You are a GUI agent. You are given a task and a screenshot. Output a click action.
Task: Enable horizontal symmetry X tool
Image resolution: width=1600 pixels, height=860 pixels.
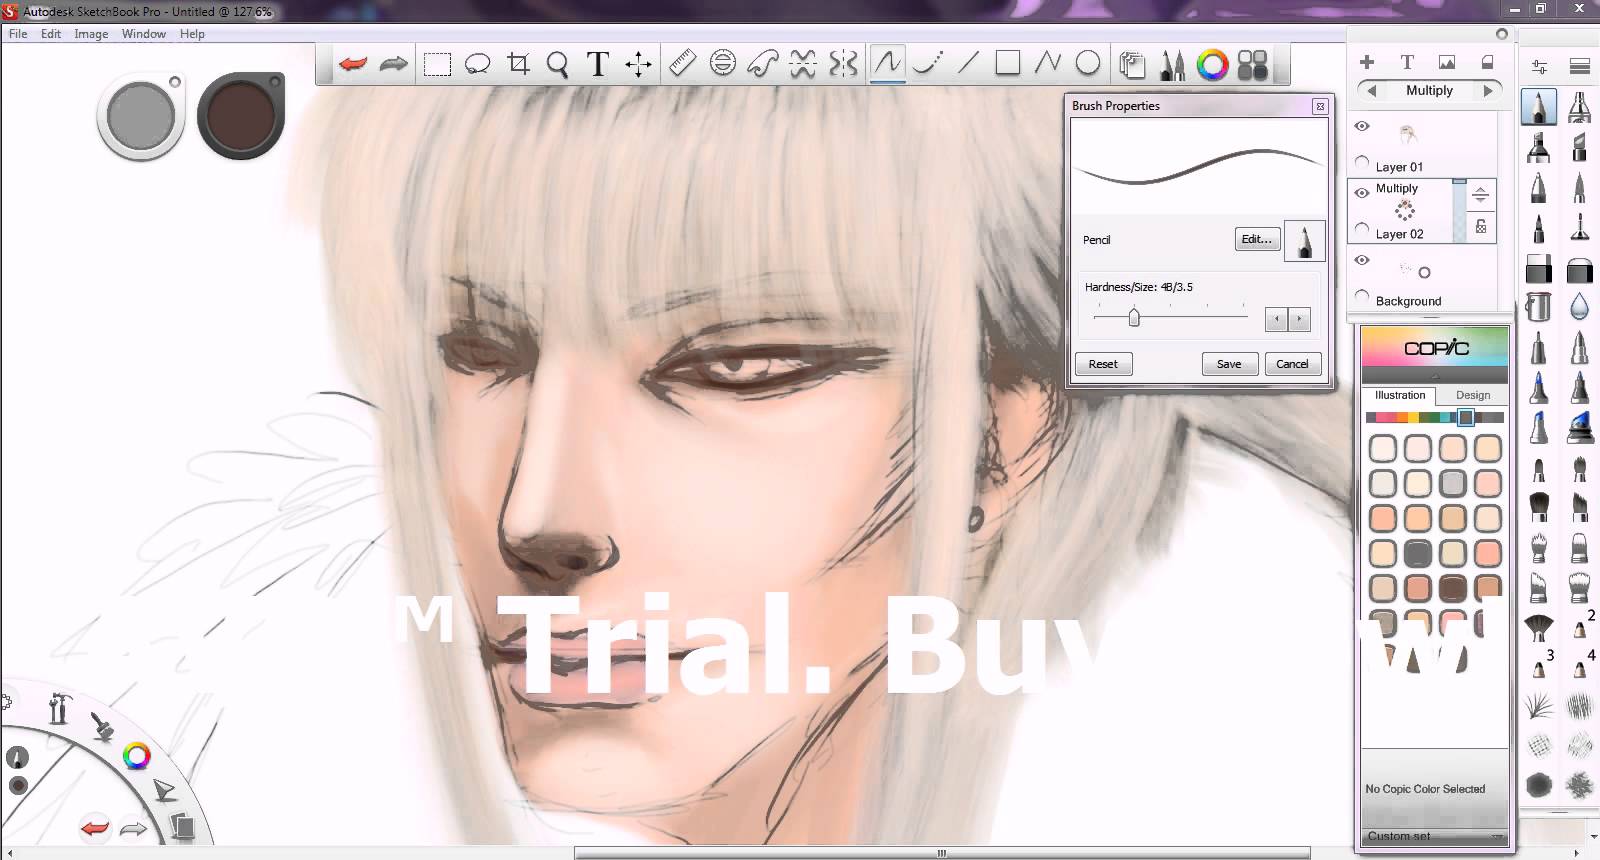click(803, 64)
